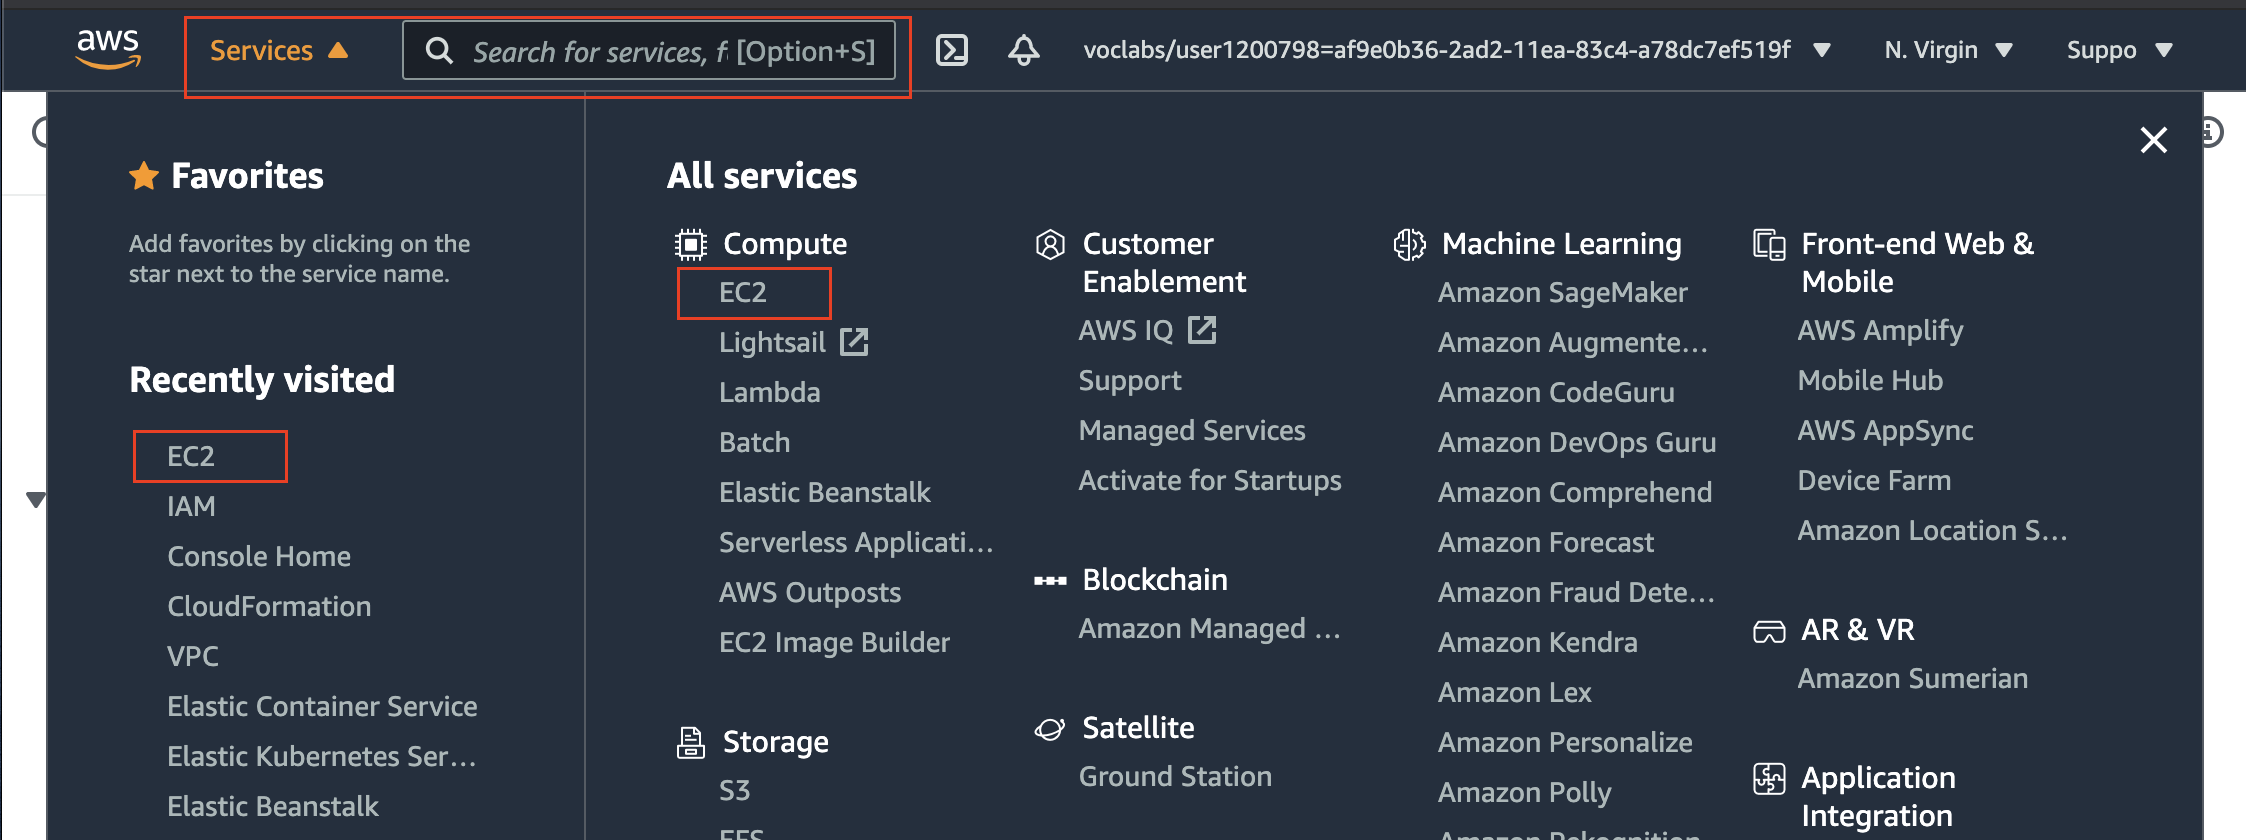Click the Favorites star icon
2246x840 pixels.
click(144, 175)
